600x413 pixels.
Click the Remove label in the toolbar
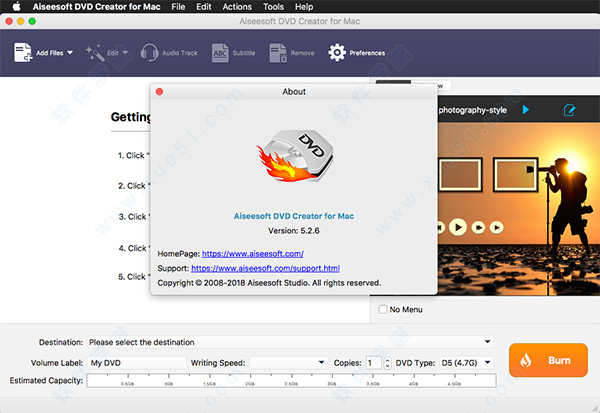pos(302,53)
